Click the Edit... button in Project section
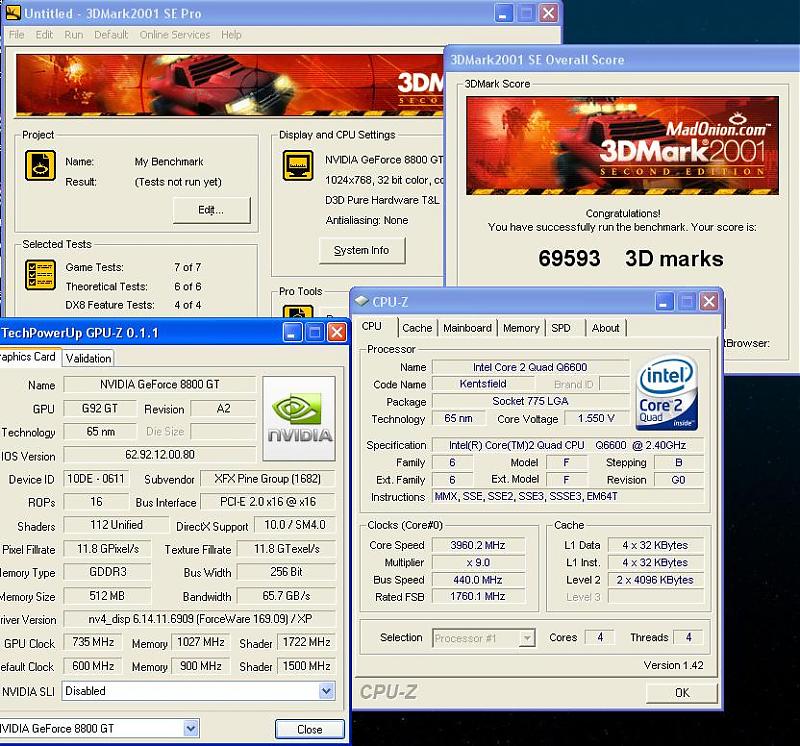The height and width of the screenshot is (746, 800). (211, 210)
